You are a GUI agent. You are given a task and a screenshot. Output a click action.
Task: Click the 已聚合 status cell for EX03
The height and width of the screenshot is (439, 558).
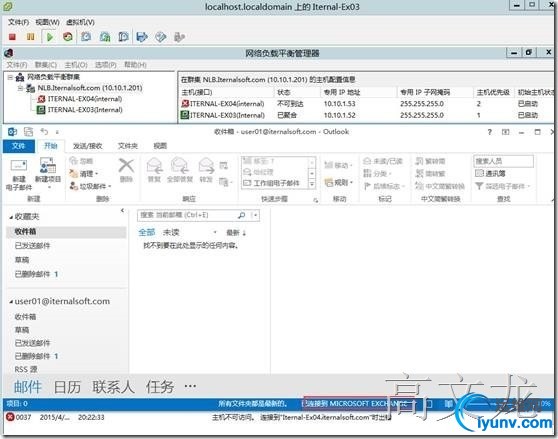click(287, 115)
